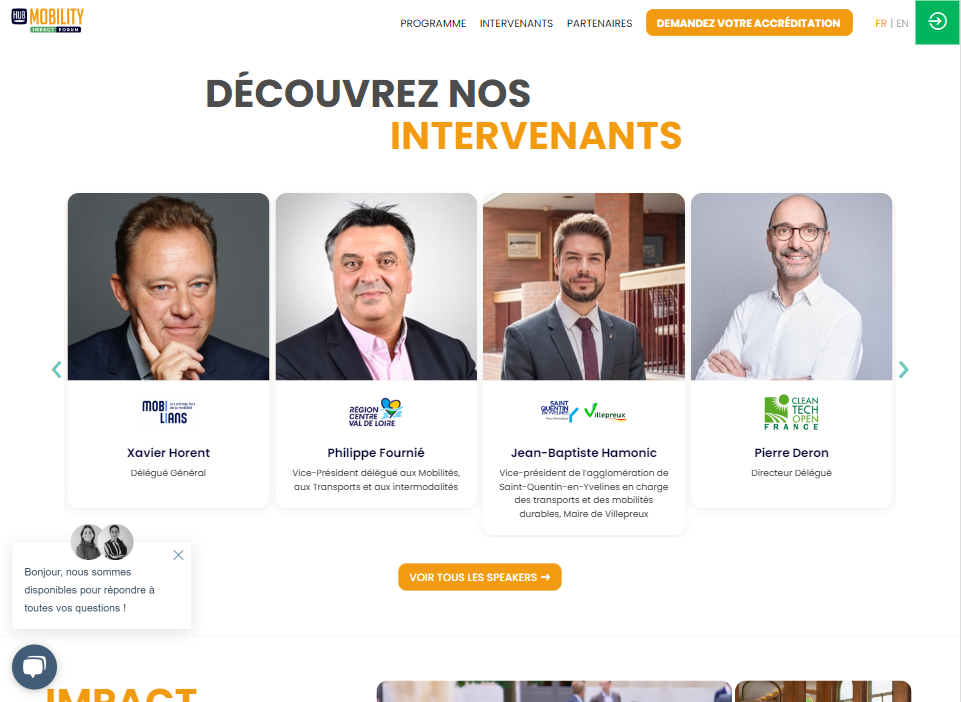This screenshot has height=702, width=961.
Task: Open the Partenaires menu item
Action: [x=599, y=23]
